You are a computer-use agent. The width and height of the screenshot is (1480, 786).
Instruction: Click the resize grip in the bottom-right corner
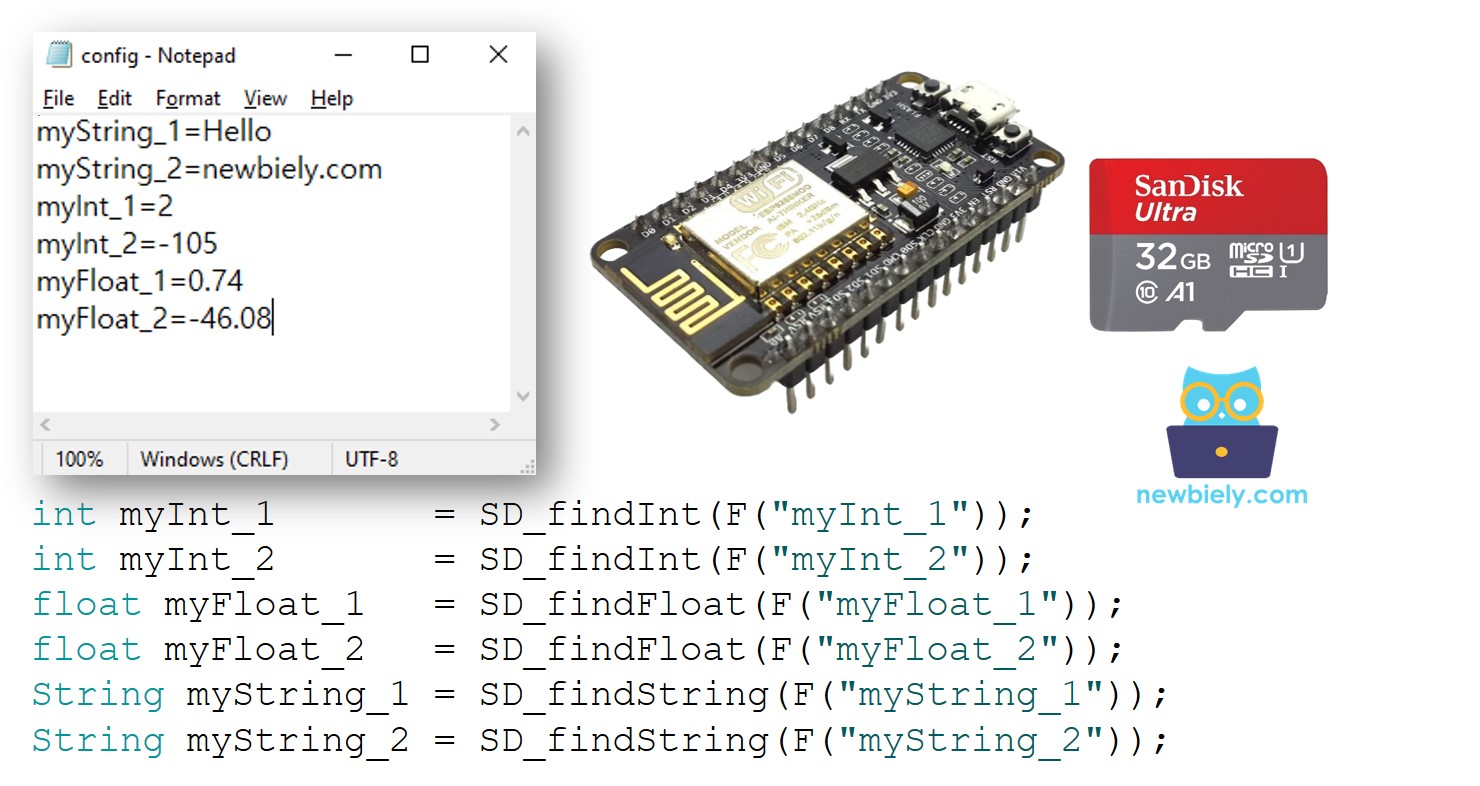(529, 465)
